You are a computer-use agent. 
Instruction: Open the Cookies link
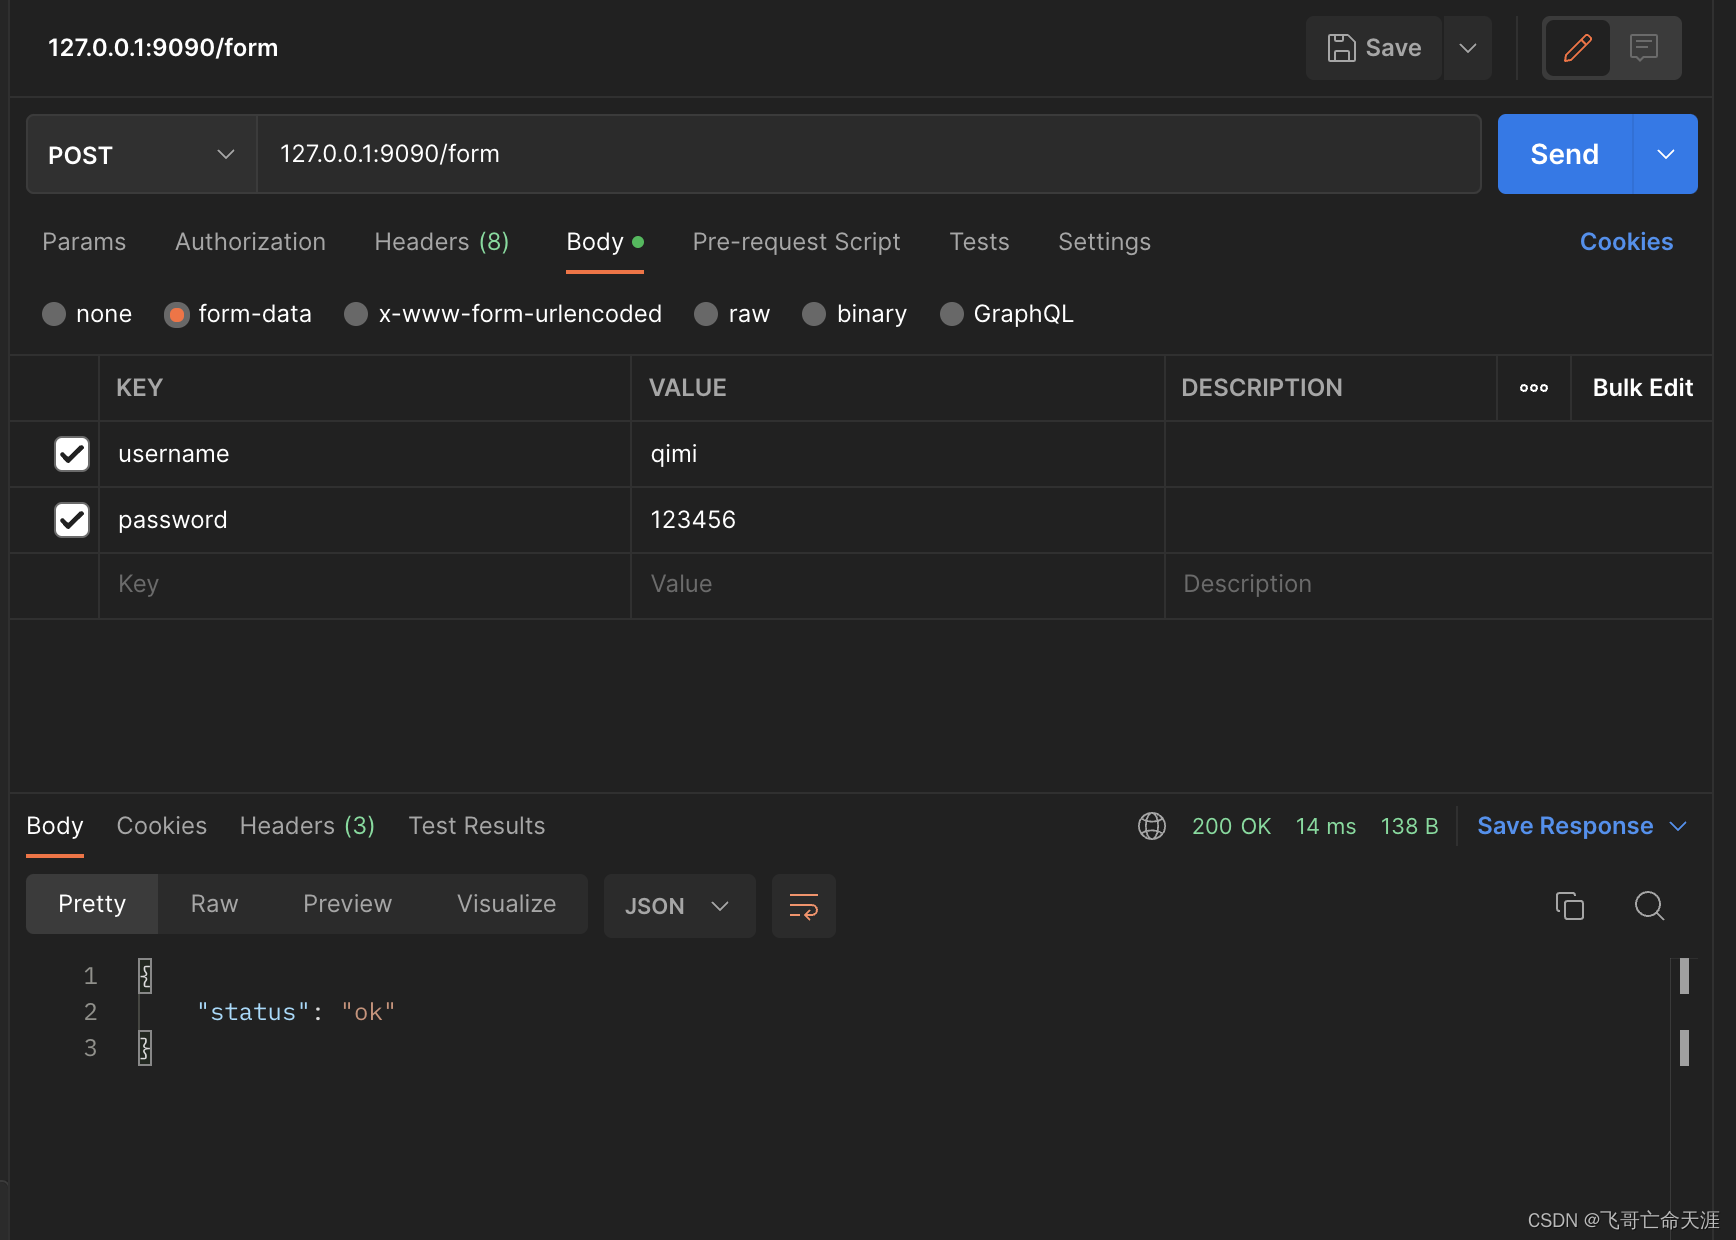pos(1626,242)
